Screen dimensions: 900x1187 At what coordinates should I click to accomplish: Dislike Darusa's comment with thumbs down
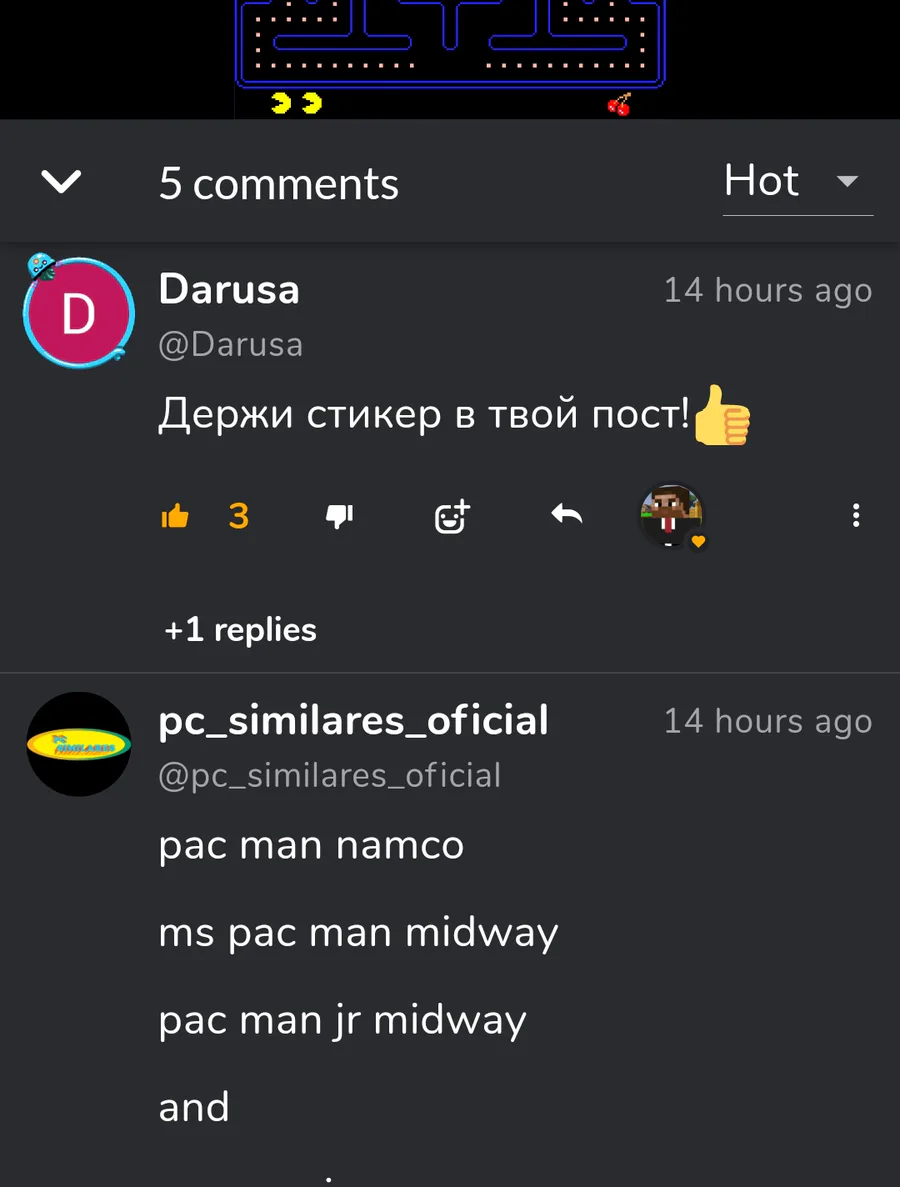pyautogui.click(x=339, y=516)
